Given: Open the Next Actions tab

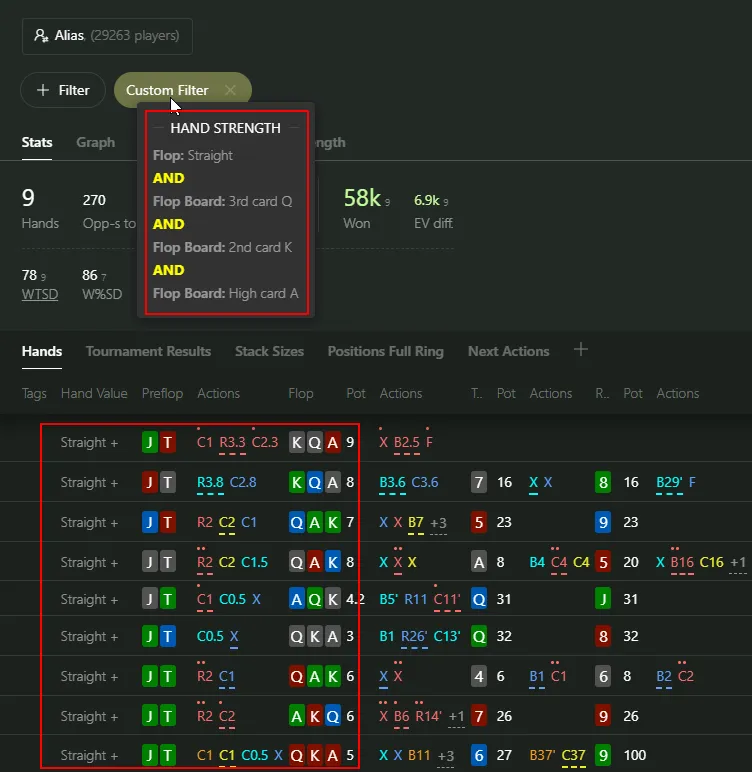Looking at the screenshot, I should tap(508, 351).
